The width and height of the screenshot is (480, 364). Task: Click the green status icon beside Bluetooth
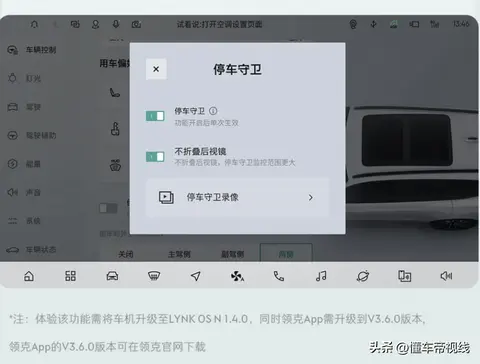pos(394,24)
